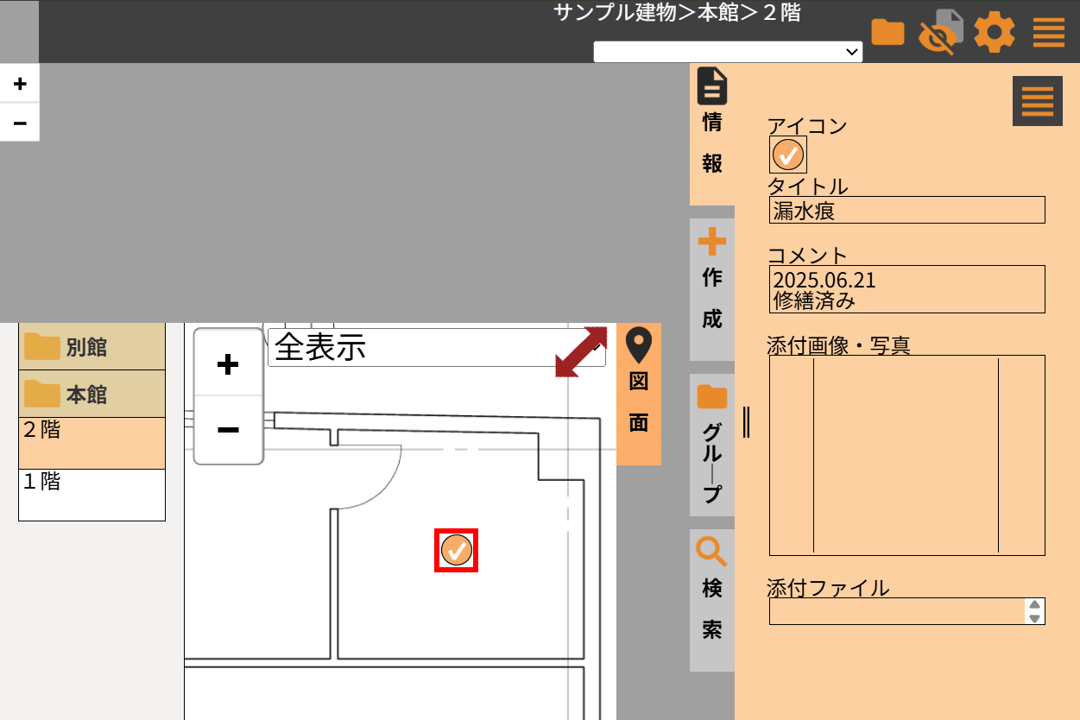This screenshot has height=720, width=1080.
Task: Click the panel resize handle with double bars
Action: (747, 422)
